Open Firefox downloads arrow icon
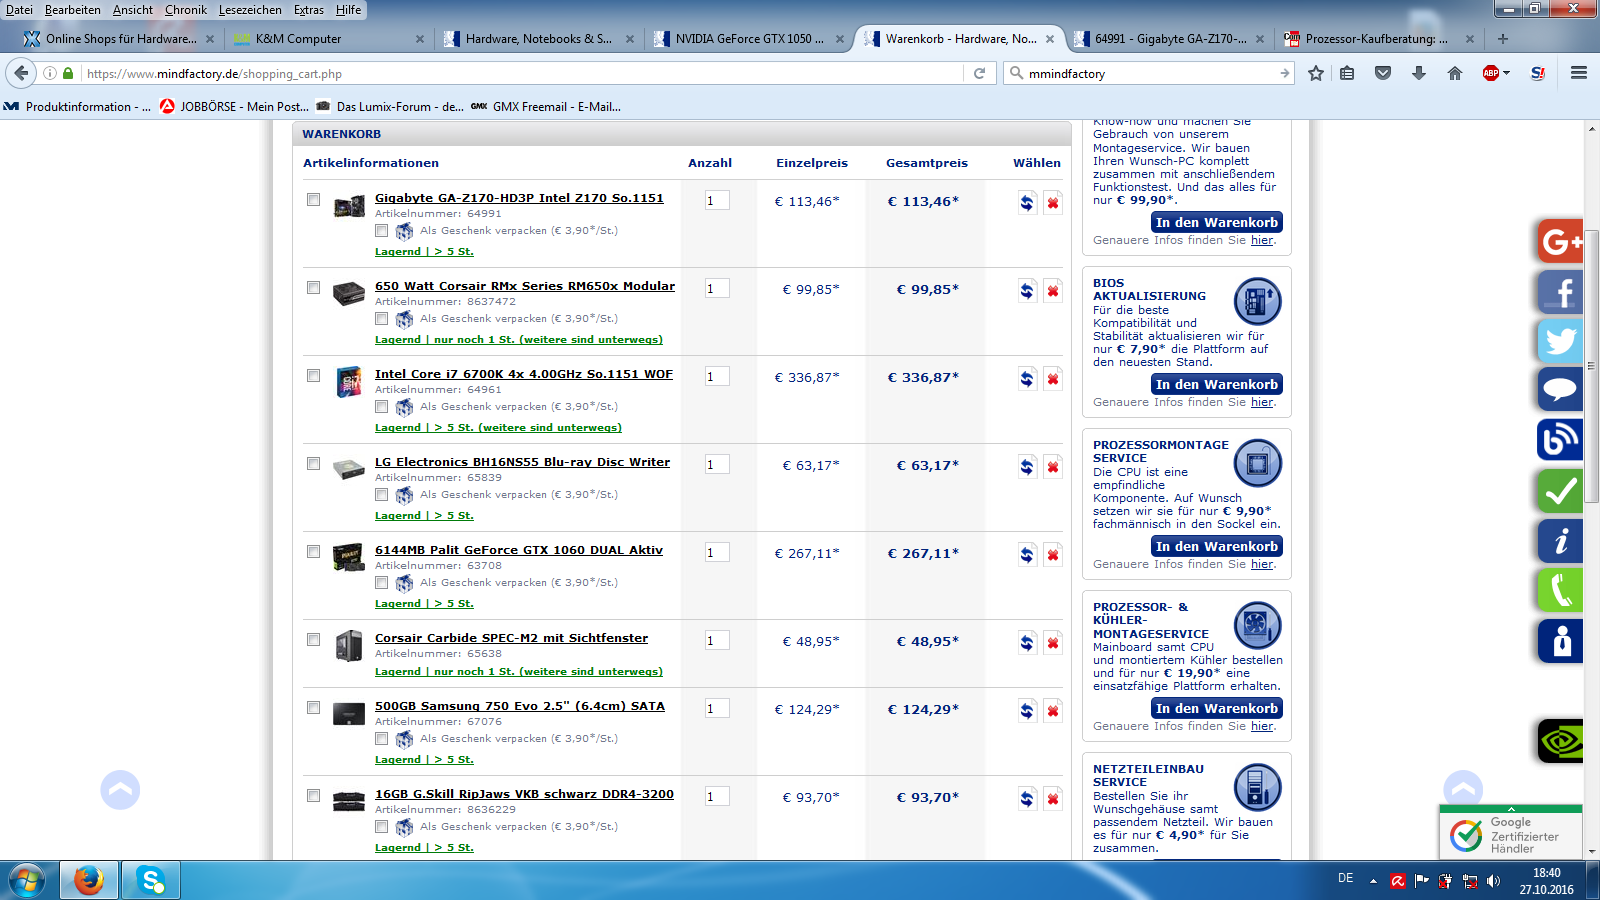The image size is (1600, 900). pyautogui.click(x=1419, y=73)
